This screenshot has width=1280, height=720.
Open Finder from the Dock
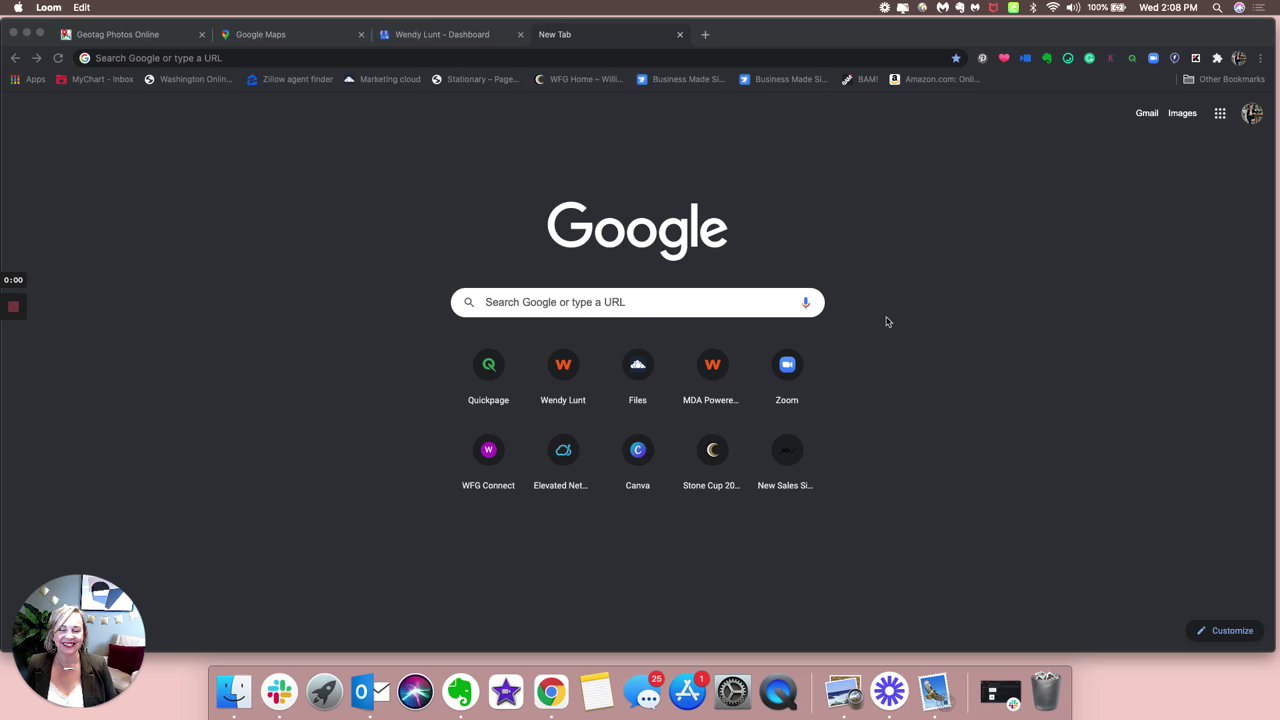(x=234, y=692)
